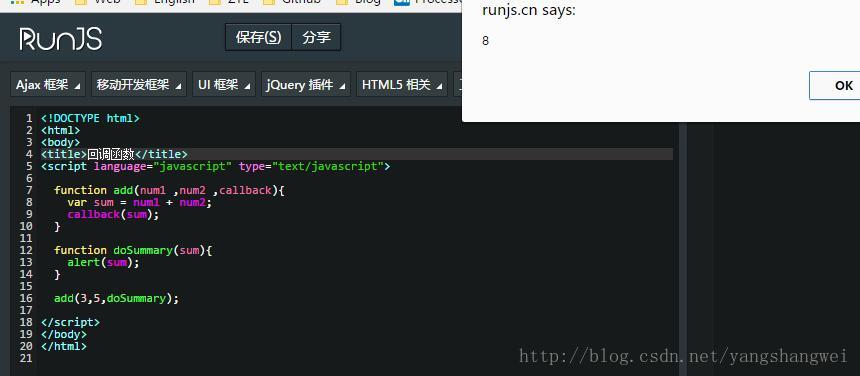Click the <body> tag on line 3
The image size is (860, 376).
pos(60,142)
